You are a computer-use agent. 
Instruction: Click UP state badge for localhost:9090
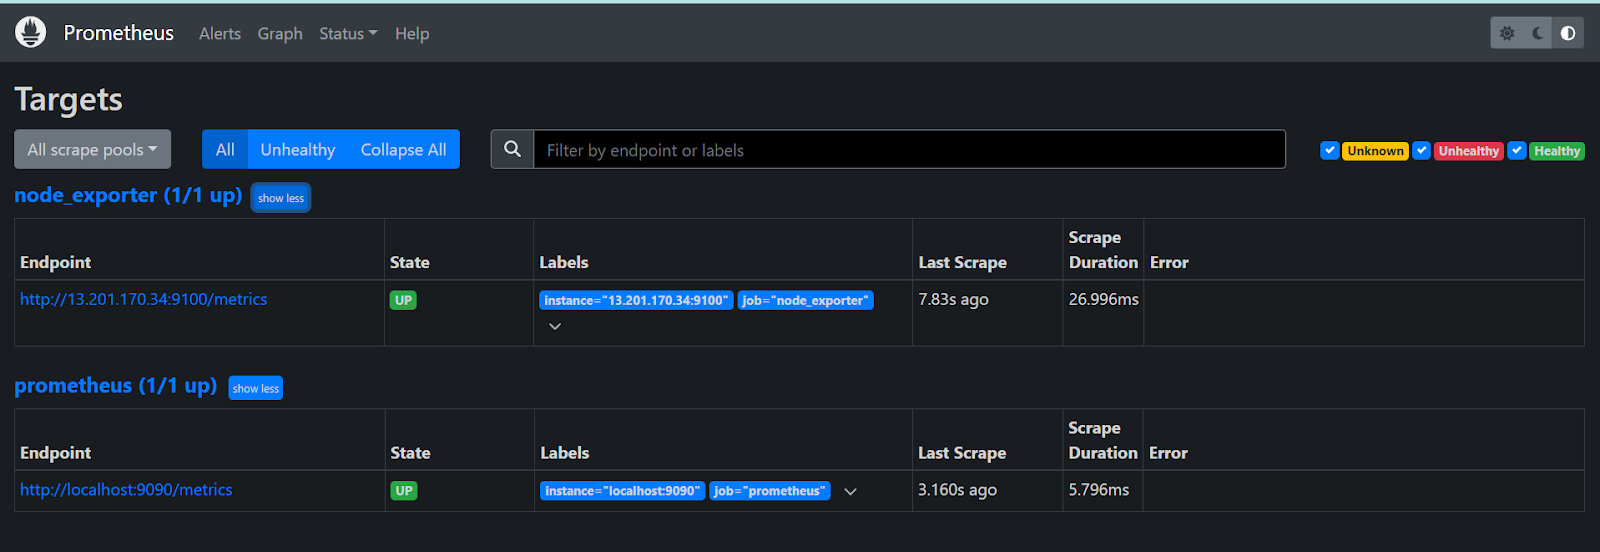pyautogui.click(x=404, y=491)
